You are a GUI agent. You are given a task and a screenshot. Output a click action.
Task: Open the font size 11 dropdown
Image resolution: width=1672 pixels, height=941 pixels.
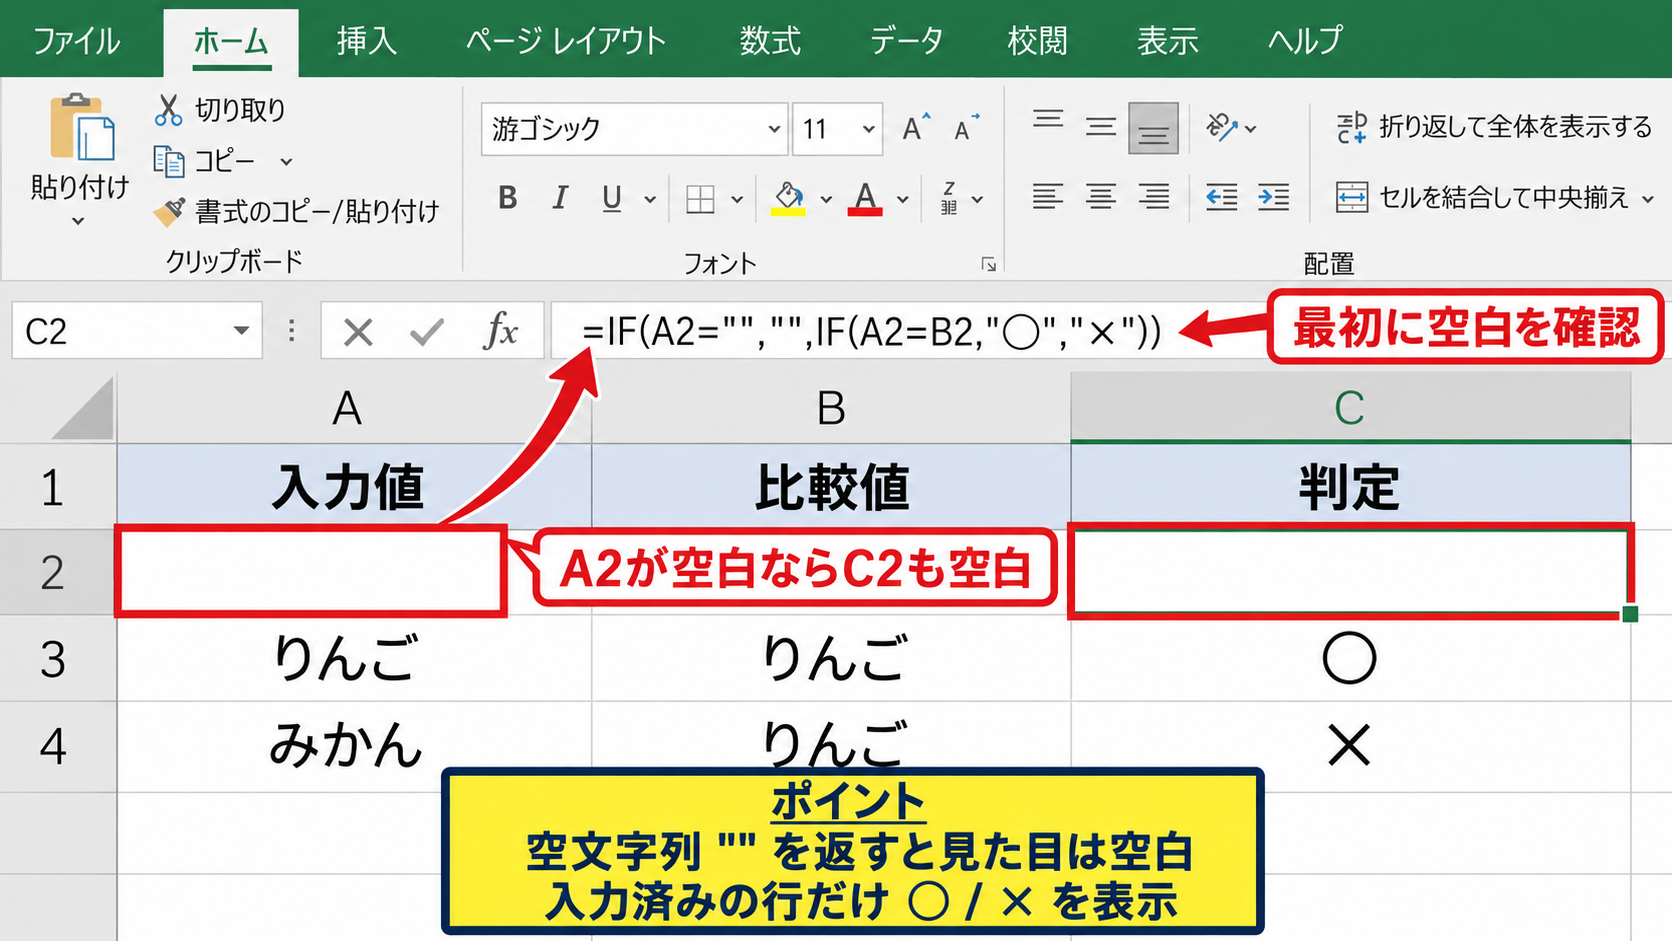[x=868, y=129]
